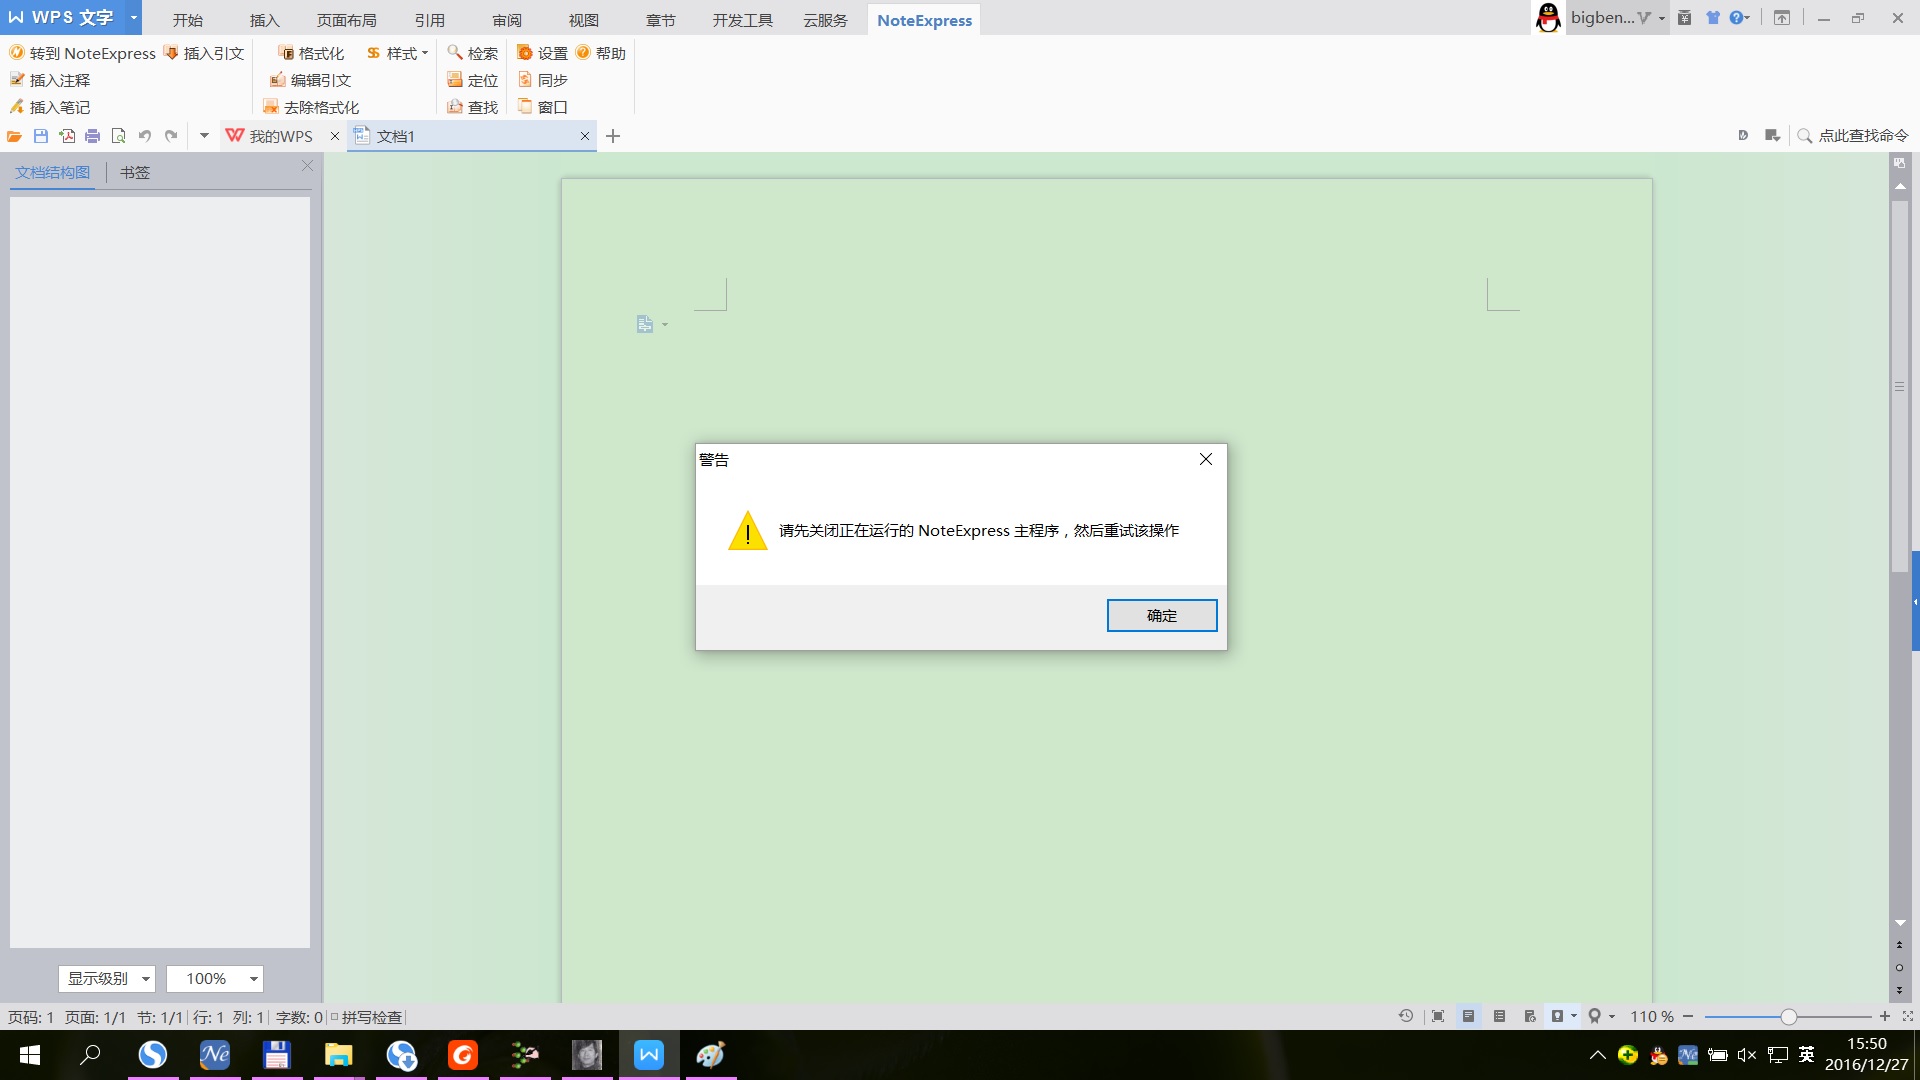Switch to 文档结构图 panel tab
The width and height of the screenshot is (1920, 1080).
[x=53, y=172]
